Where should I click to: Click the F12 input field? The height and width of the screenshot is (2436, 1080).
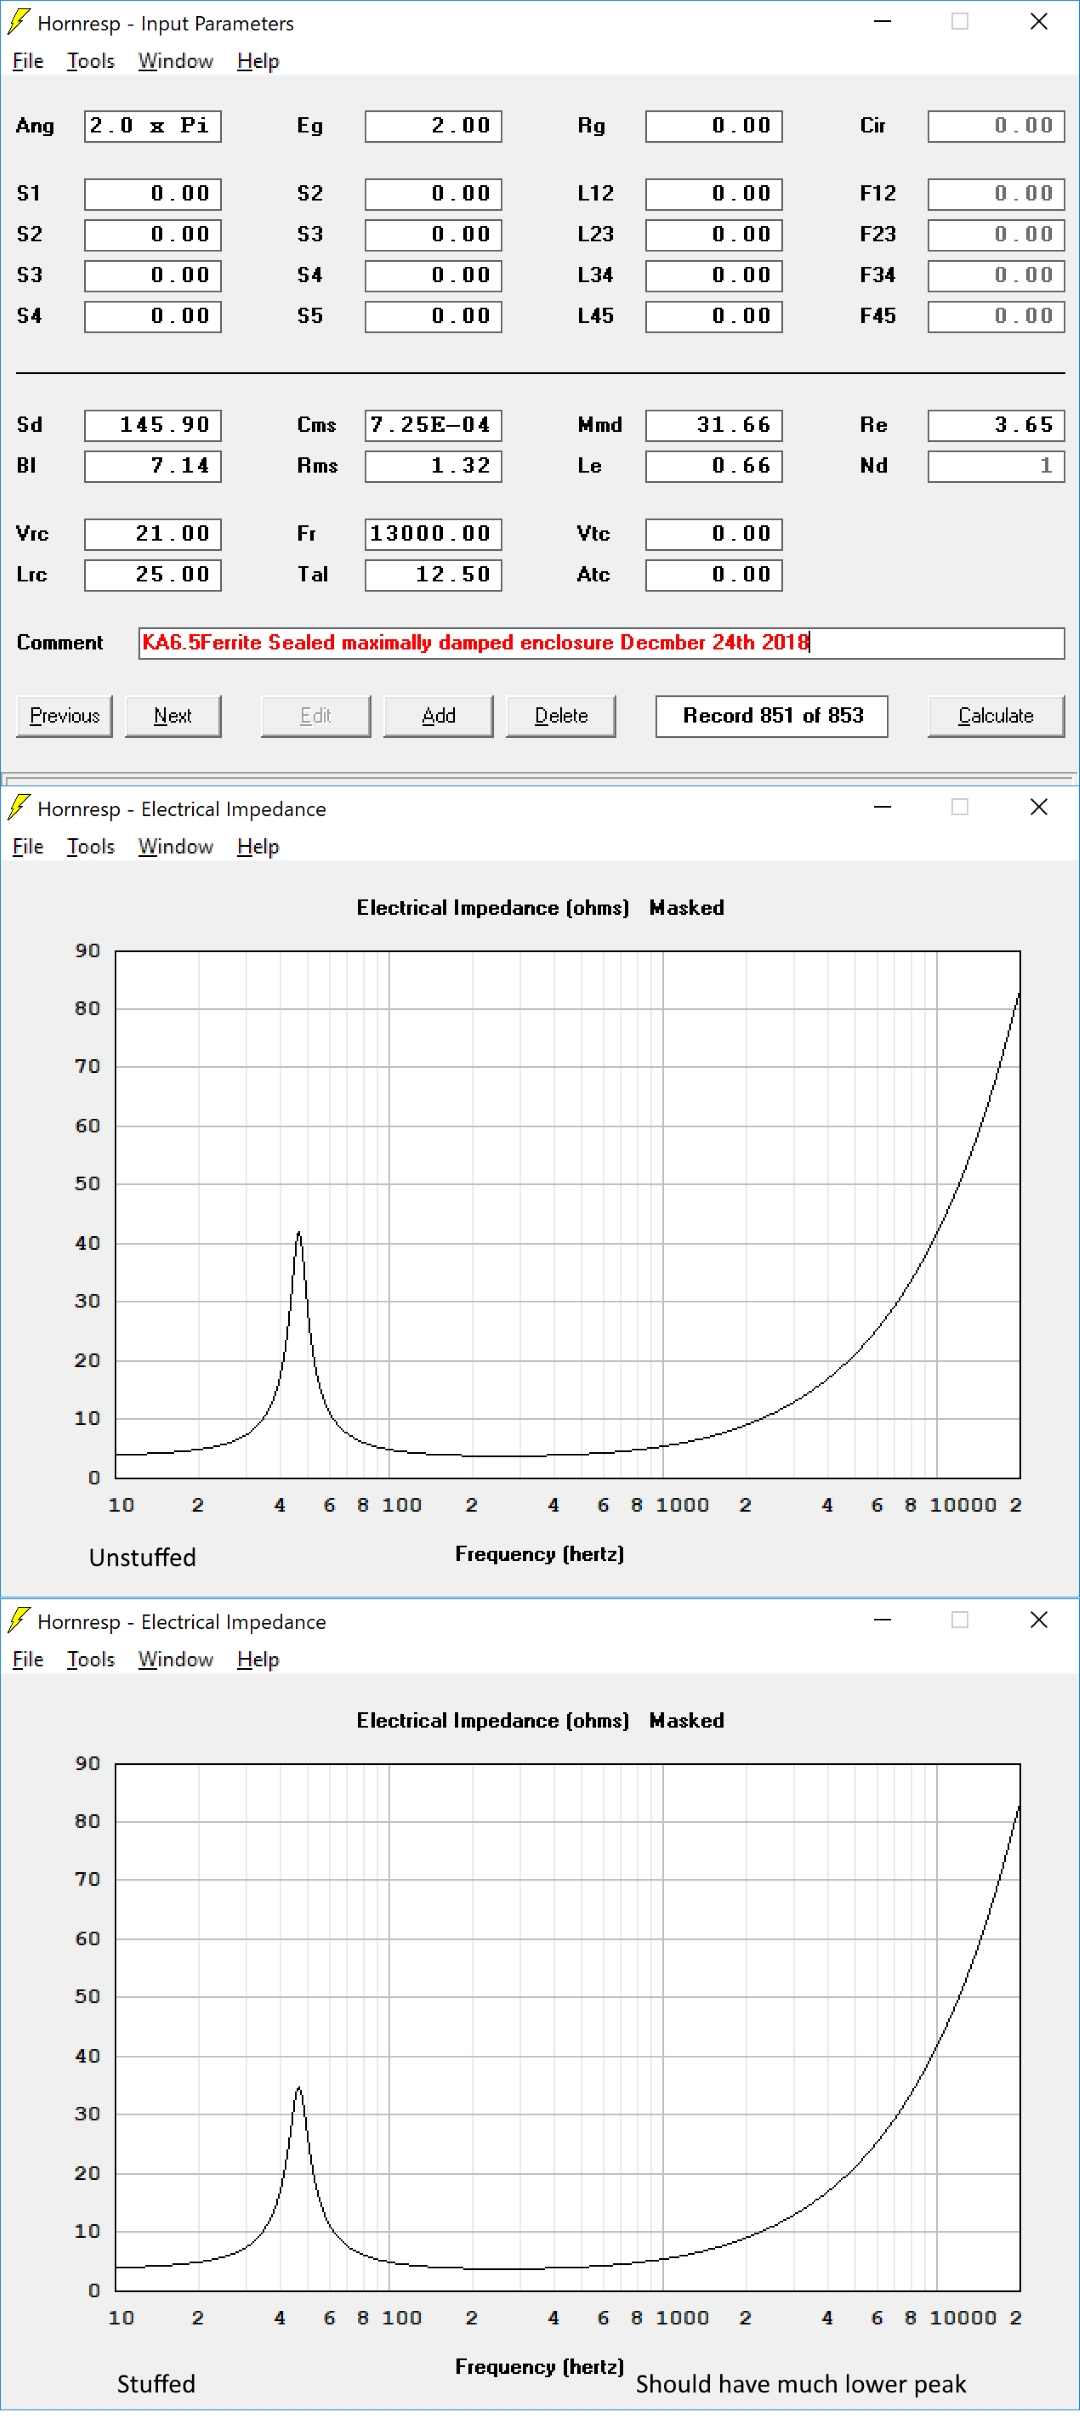pos(997,194)
